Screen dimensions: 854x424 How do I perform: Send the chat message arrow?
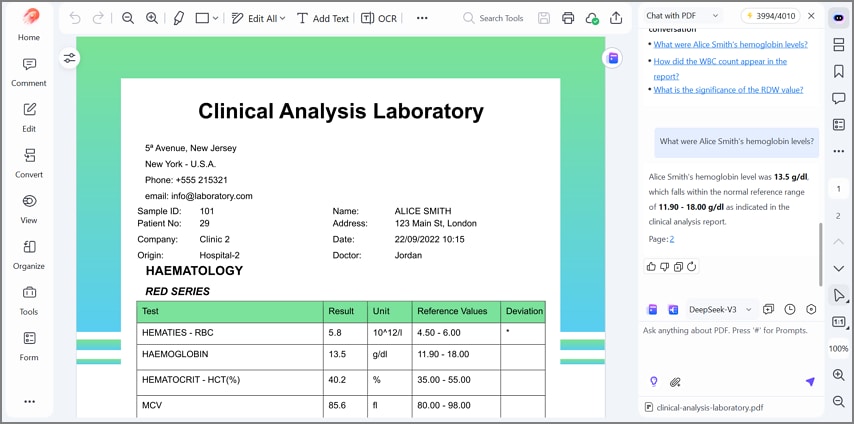coord(810,382)
